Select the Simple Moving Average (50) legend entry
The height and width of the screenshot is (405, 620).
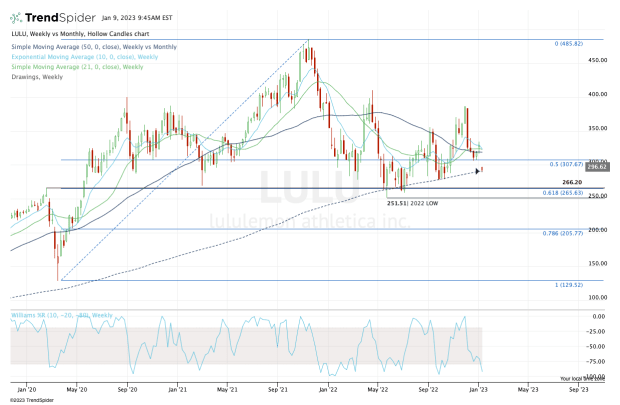[94, 47]
